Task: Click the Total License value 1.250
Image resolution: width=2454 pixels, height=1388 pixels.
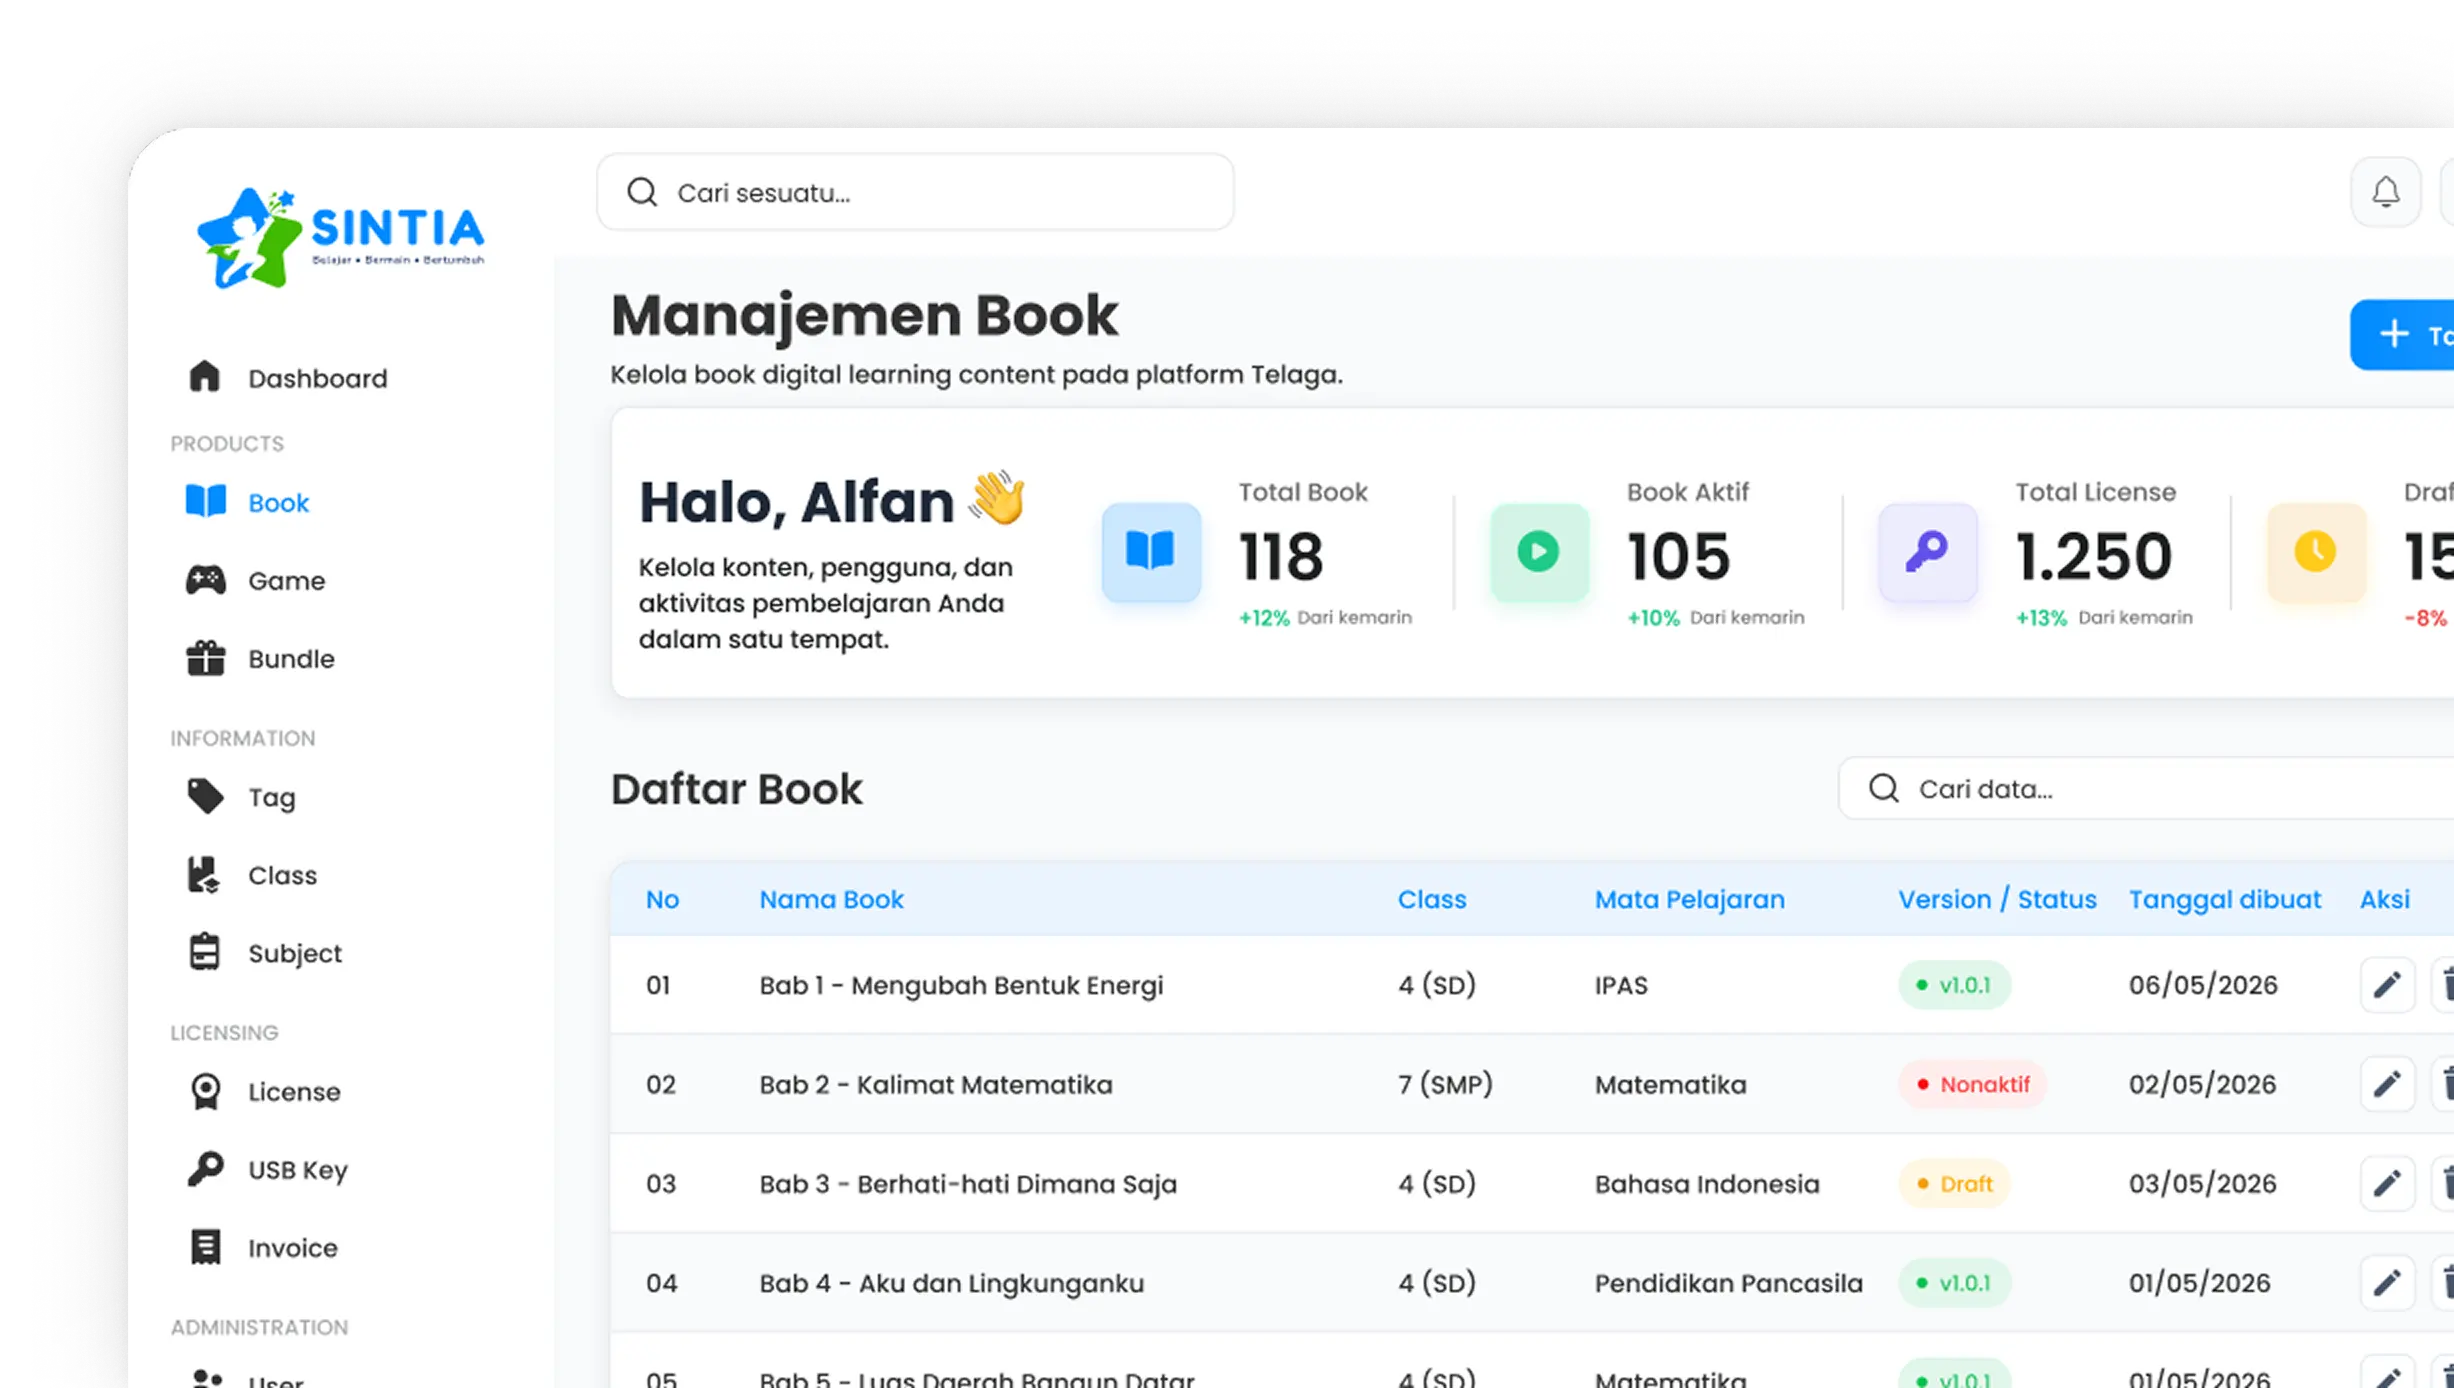Action: coord(2094,556)
